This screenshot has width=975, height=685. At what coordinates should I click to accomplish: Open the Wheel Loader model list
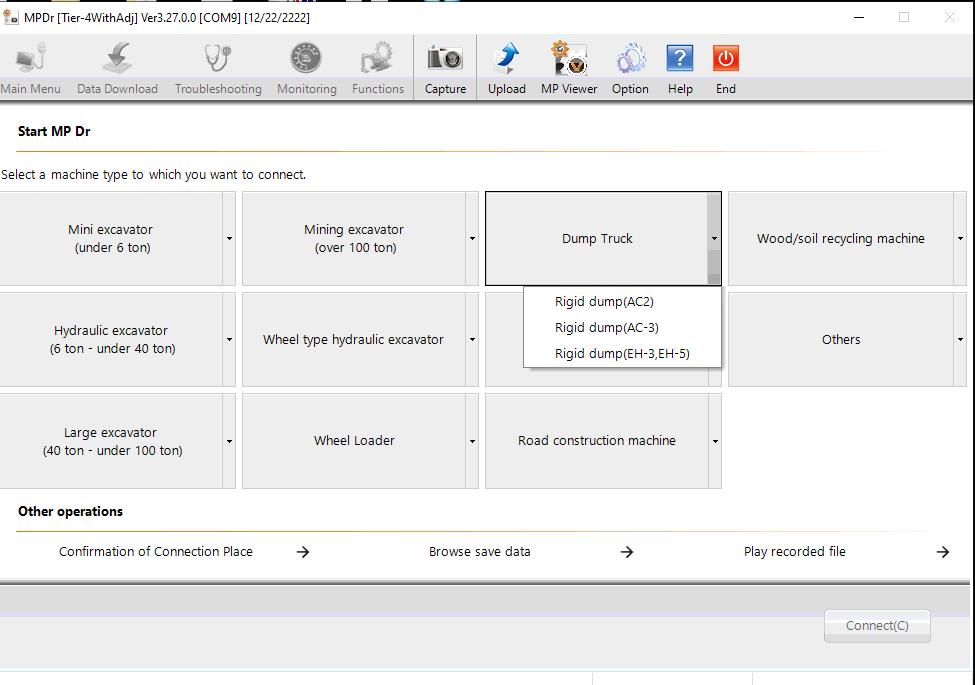(x=471, y=440)
